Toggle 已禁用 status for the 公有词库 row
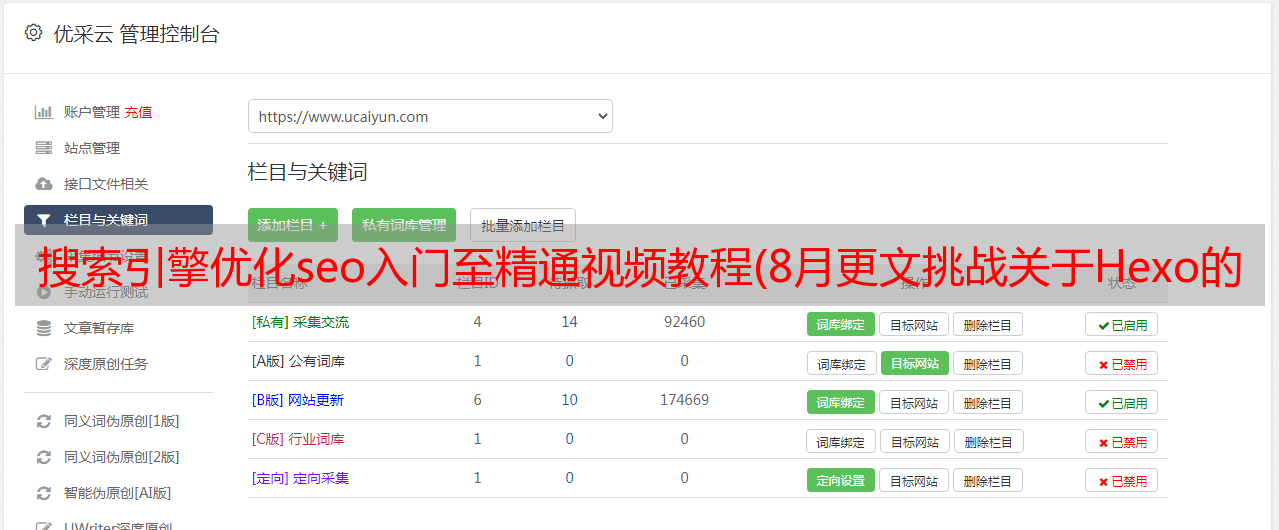Image resolution: width=1279 pixels, height=530 pixels. click(x=1122, y=363)
